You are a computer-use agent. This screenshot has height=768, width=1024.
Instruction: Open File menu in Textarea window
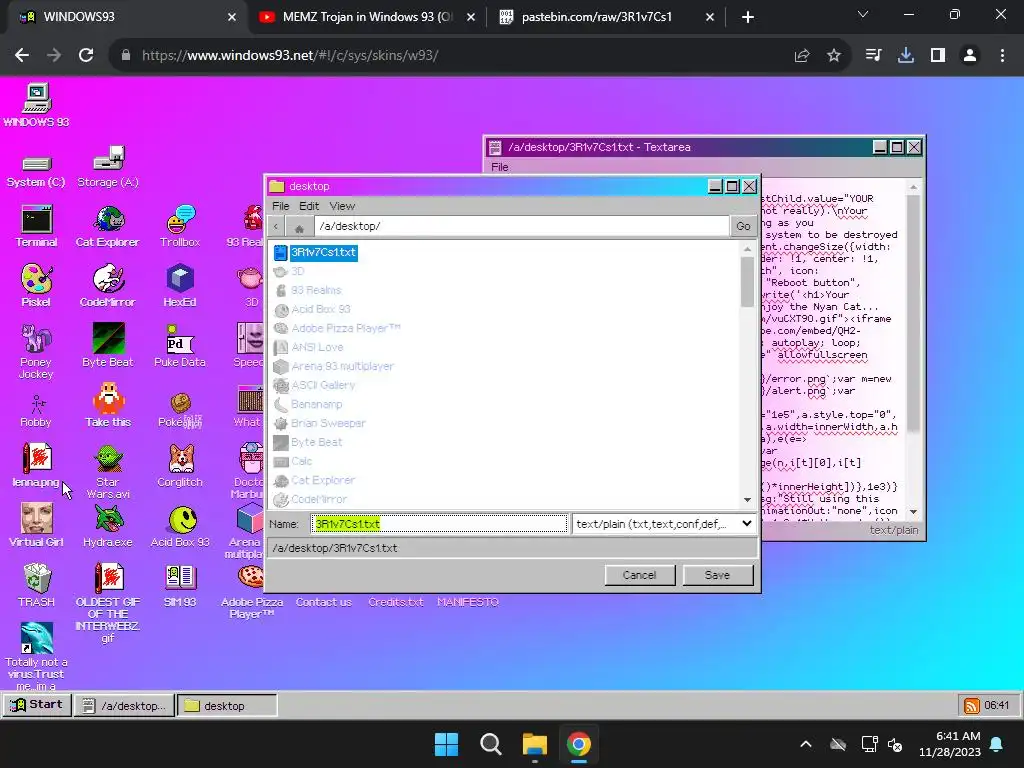click(500, 167)
